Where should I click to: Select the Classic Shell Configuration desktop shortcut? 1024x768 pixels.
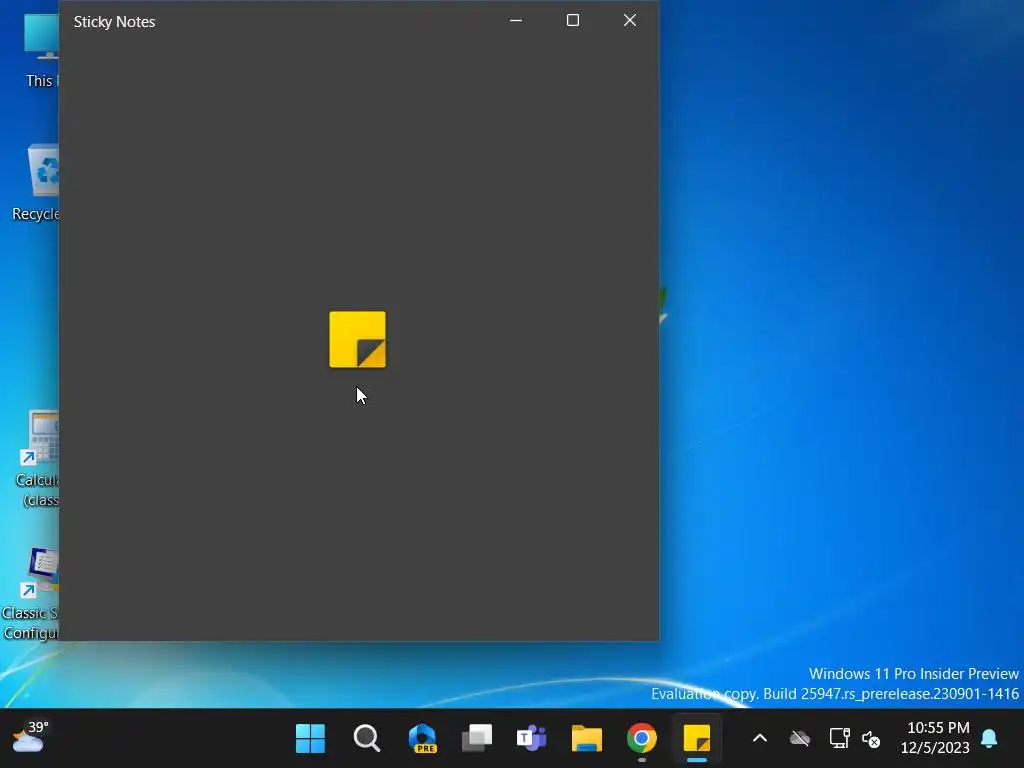[31, 594]
